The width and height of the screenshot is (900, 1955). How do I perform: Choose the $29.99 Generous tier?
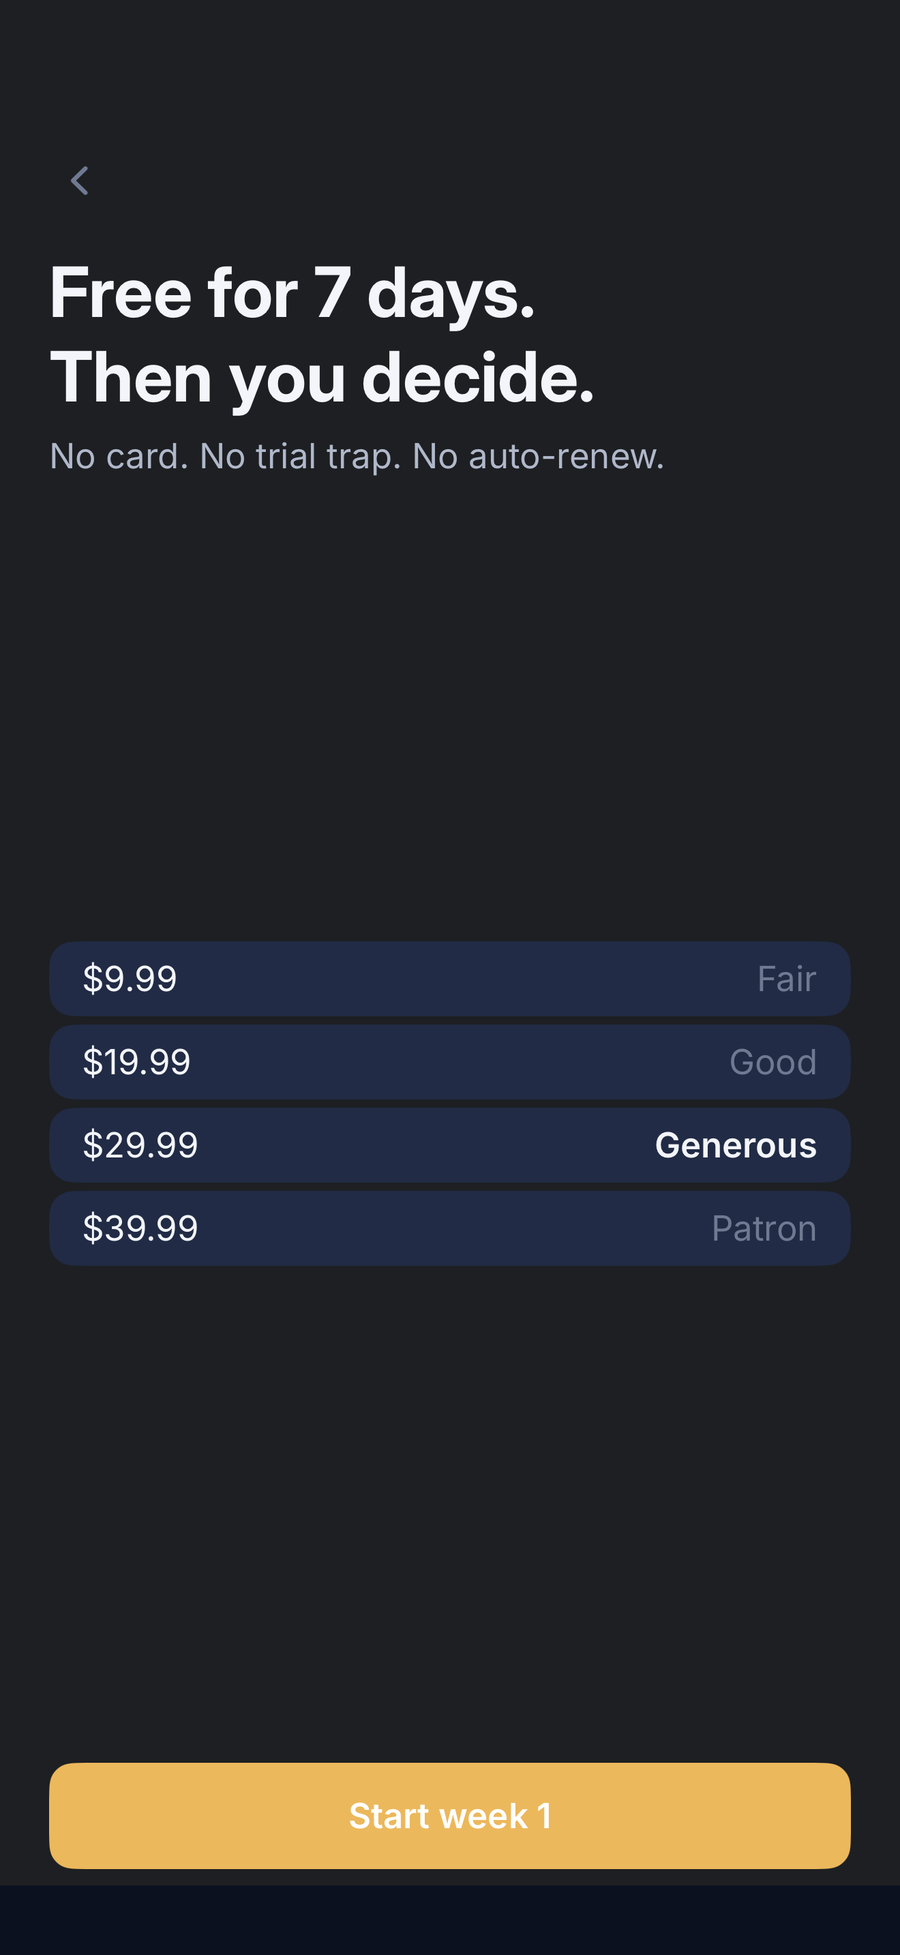click(450, 1145)
